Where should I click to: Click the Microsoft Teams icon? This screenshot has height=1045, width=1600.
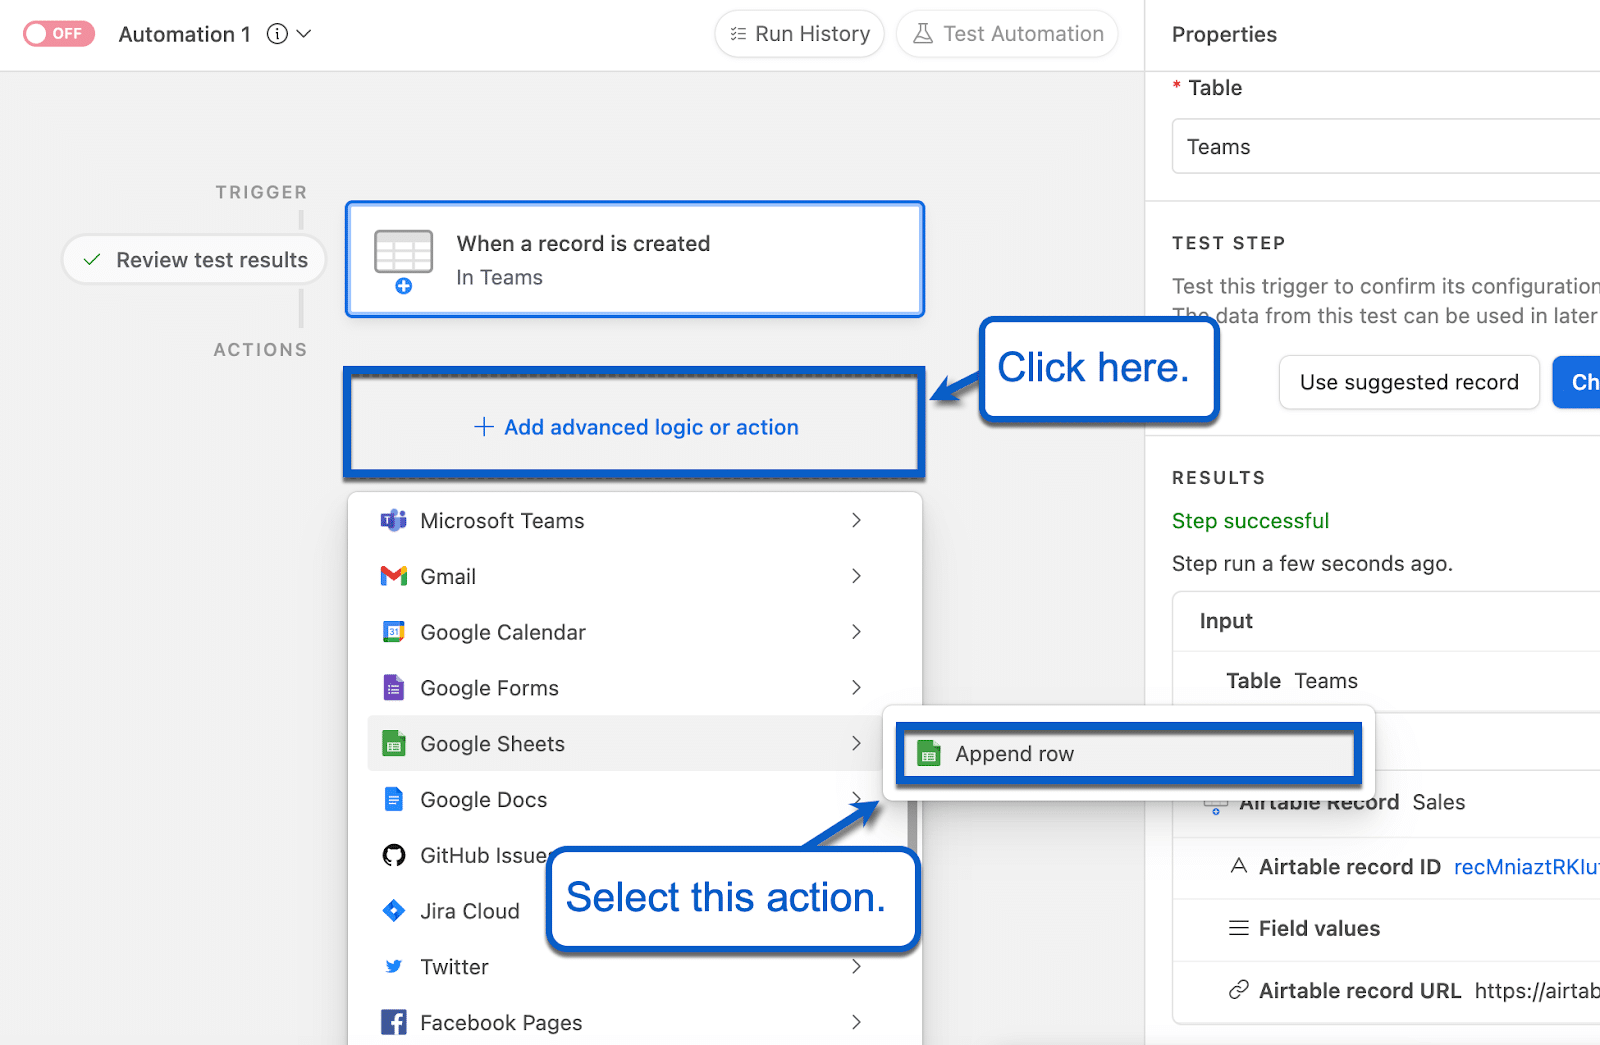point(394,521)
